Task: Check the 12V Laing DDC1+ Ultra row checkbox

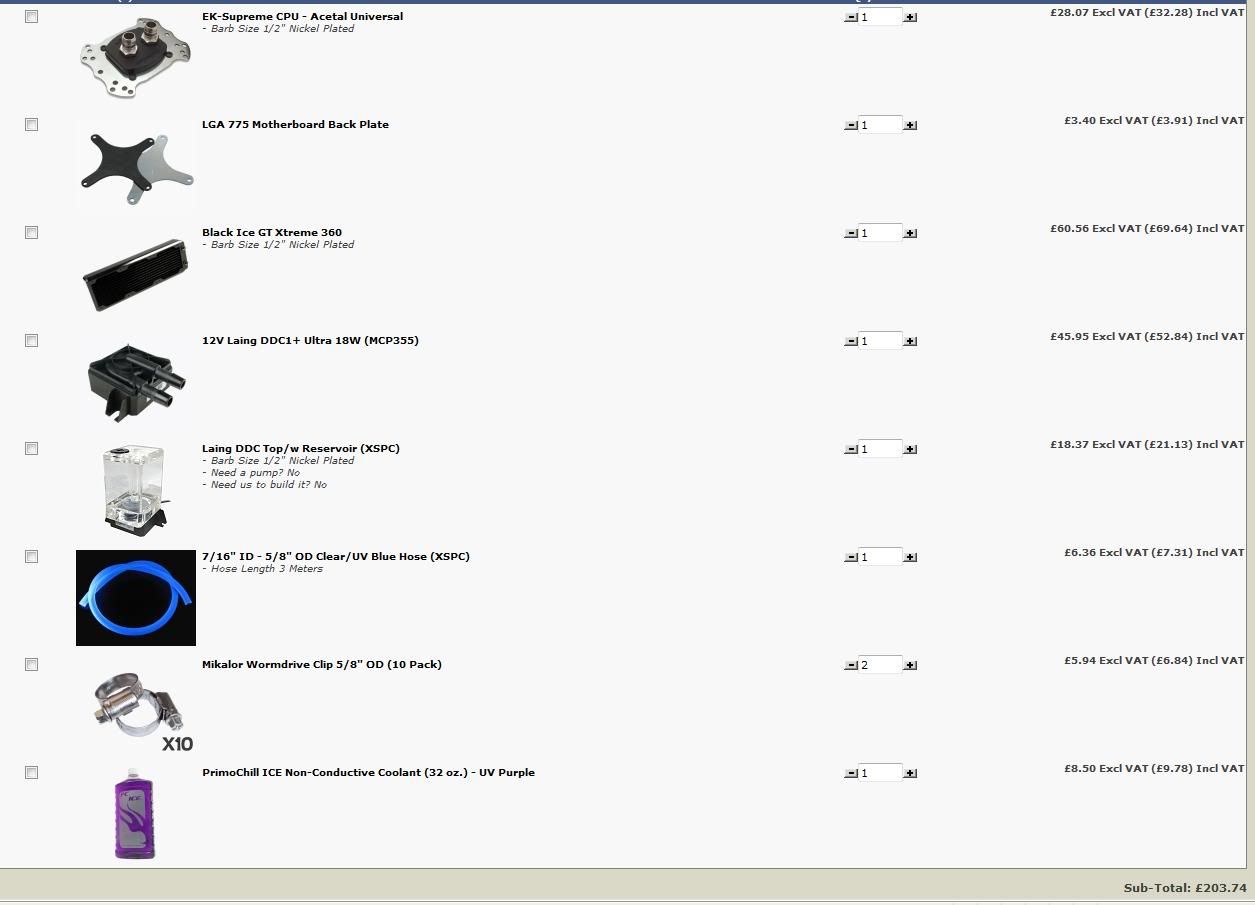Action: coord(31,341)
